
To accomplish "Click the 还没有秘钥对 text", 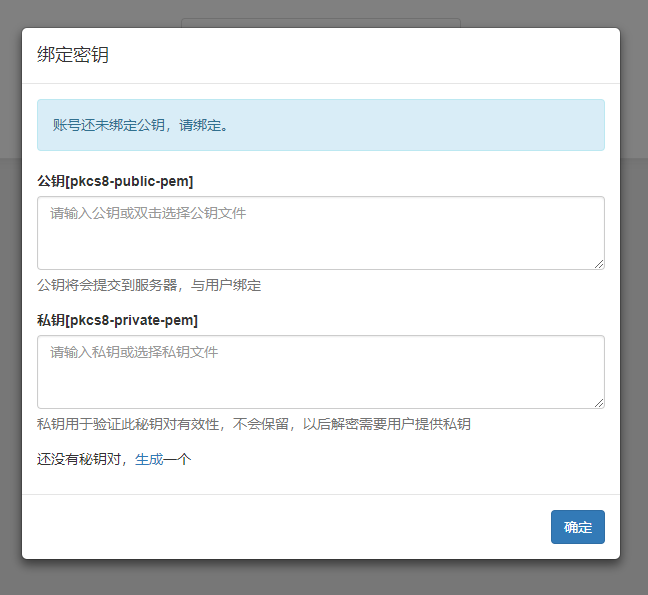I will [x=85, y=460].
